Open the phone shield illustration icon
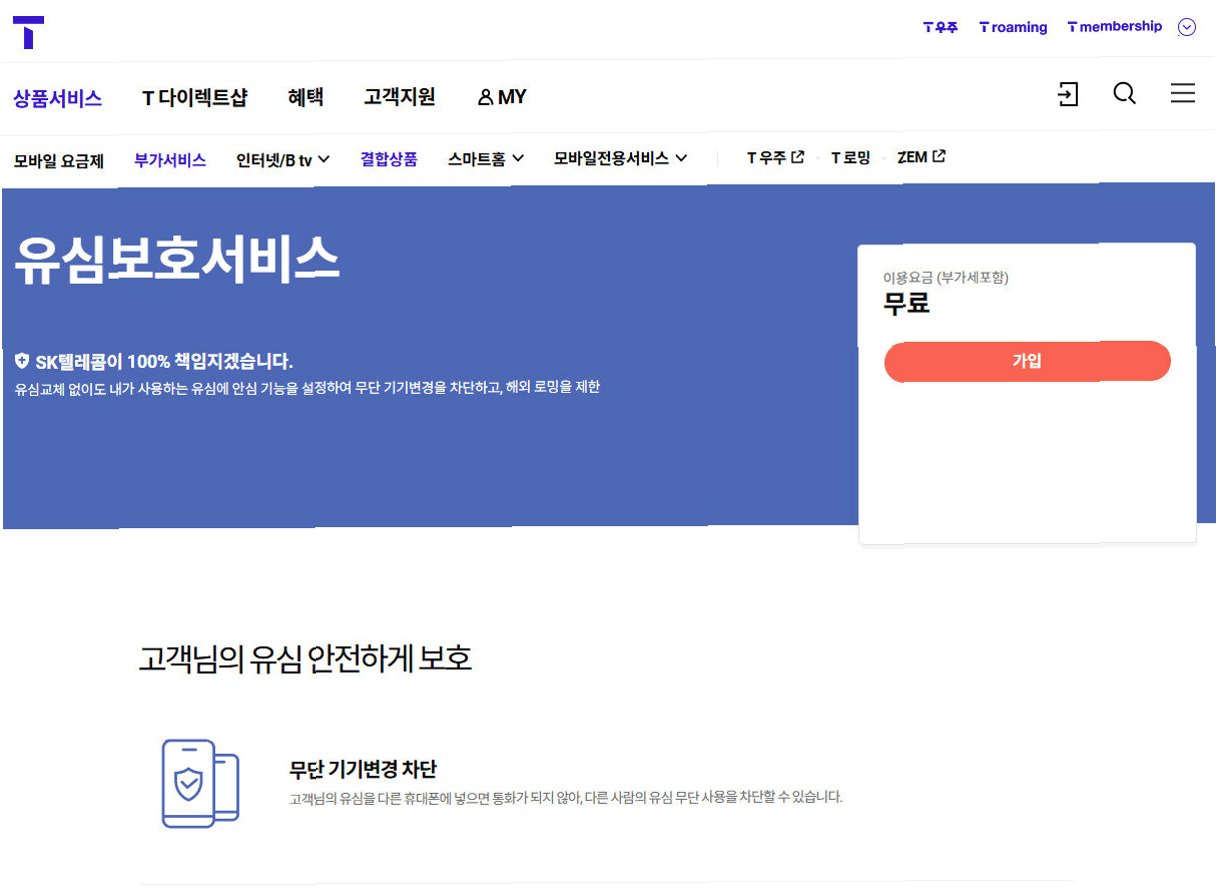 pos(200,783)
